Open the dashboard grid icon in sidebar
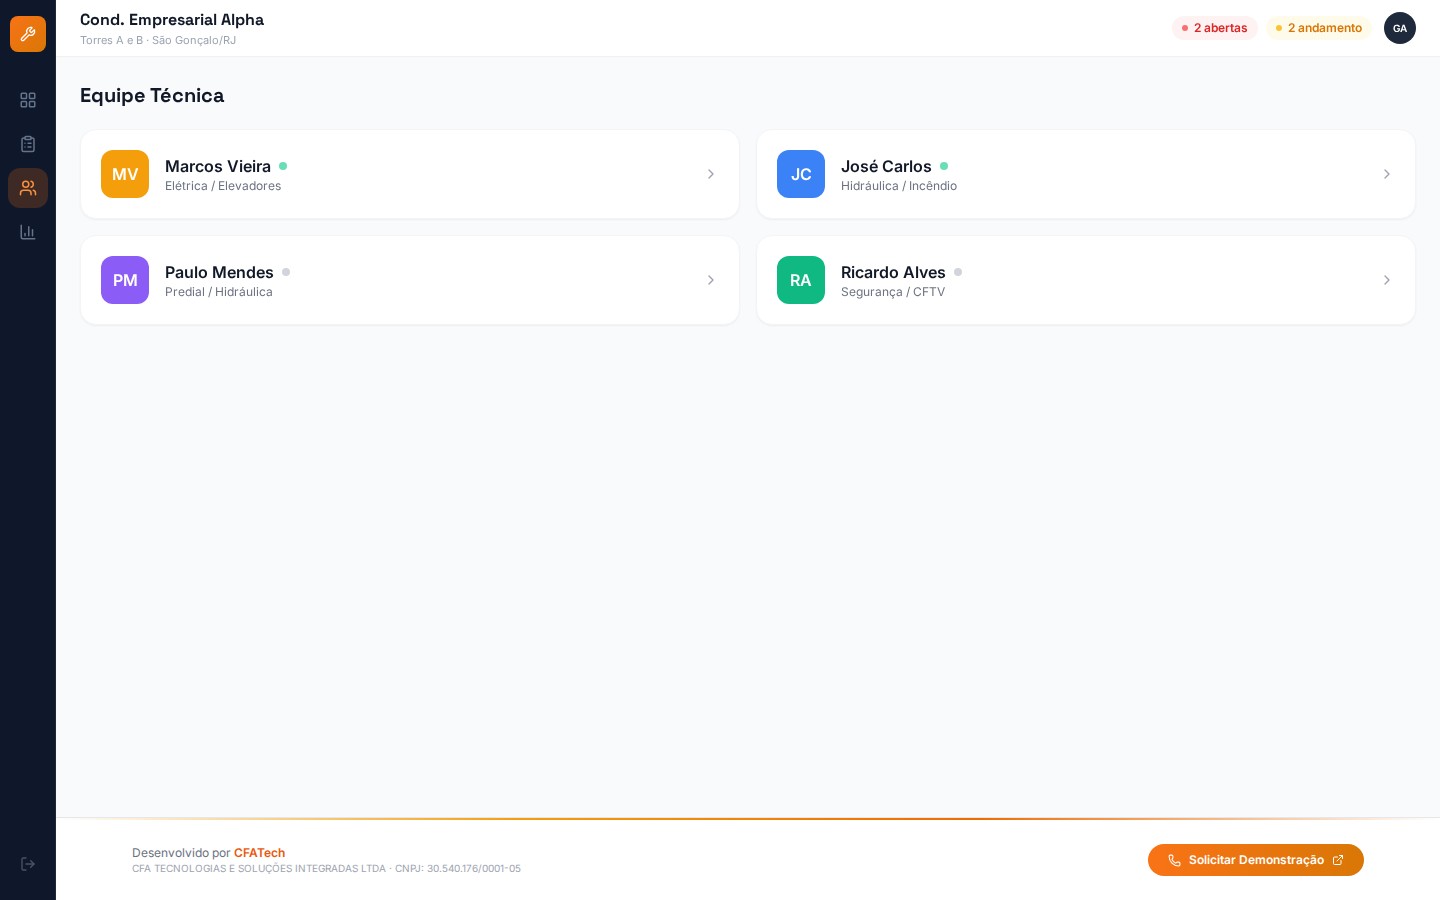The image size is (1440, 900). tap(28, 100)
